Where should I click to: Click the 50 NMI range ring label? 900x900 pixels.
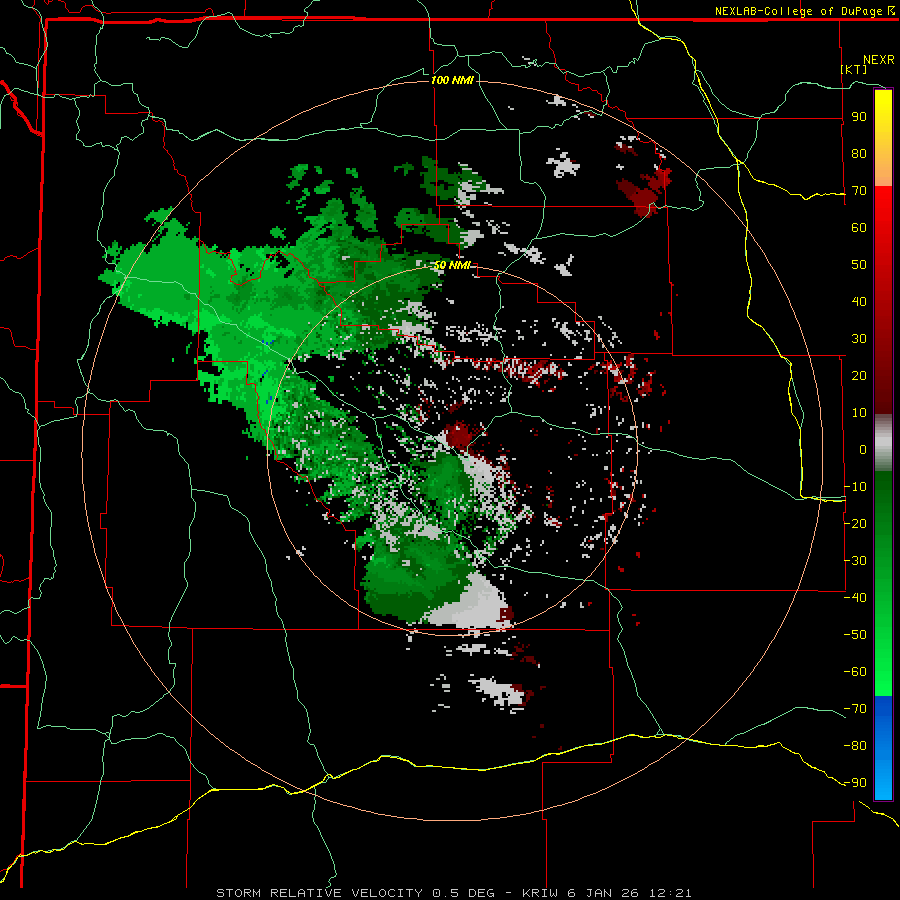[452, 265]
